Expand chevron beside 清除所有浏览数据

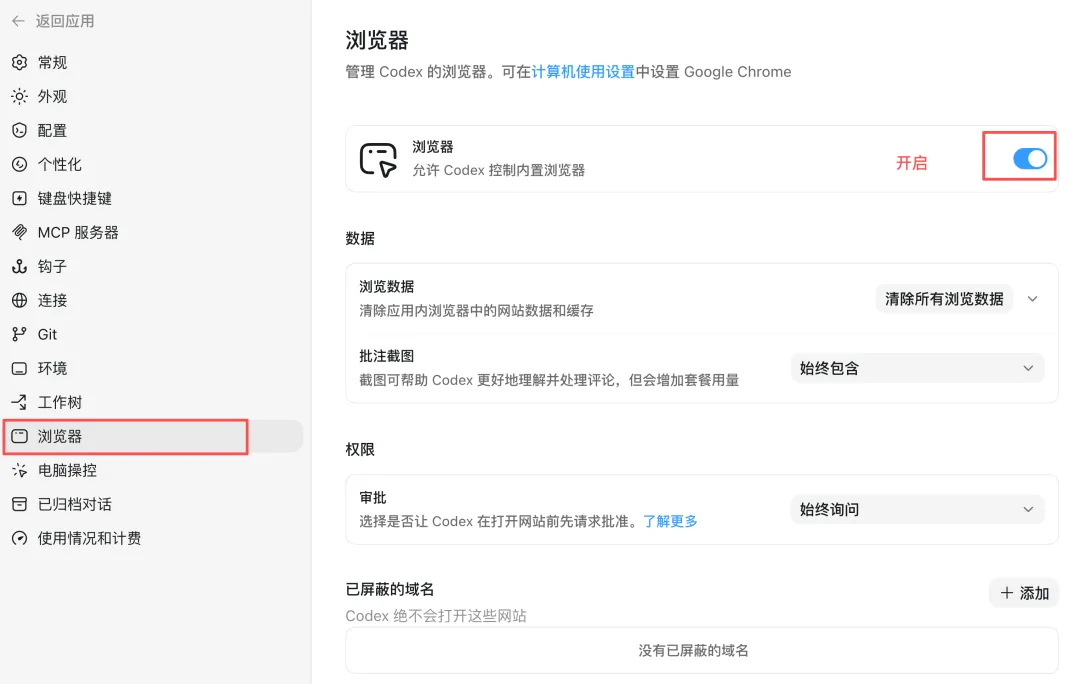pos(1032,299)
